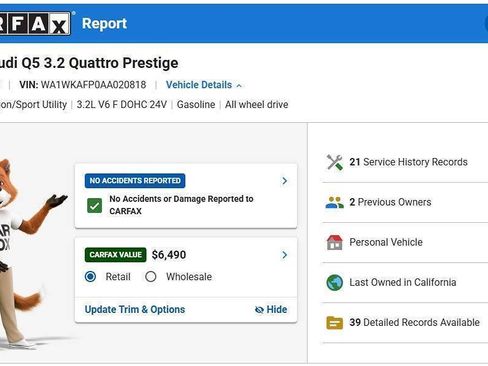Open the CARFAX Value chevron arrow
Screen dimensions: 488x366
(x=284, y=255)
